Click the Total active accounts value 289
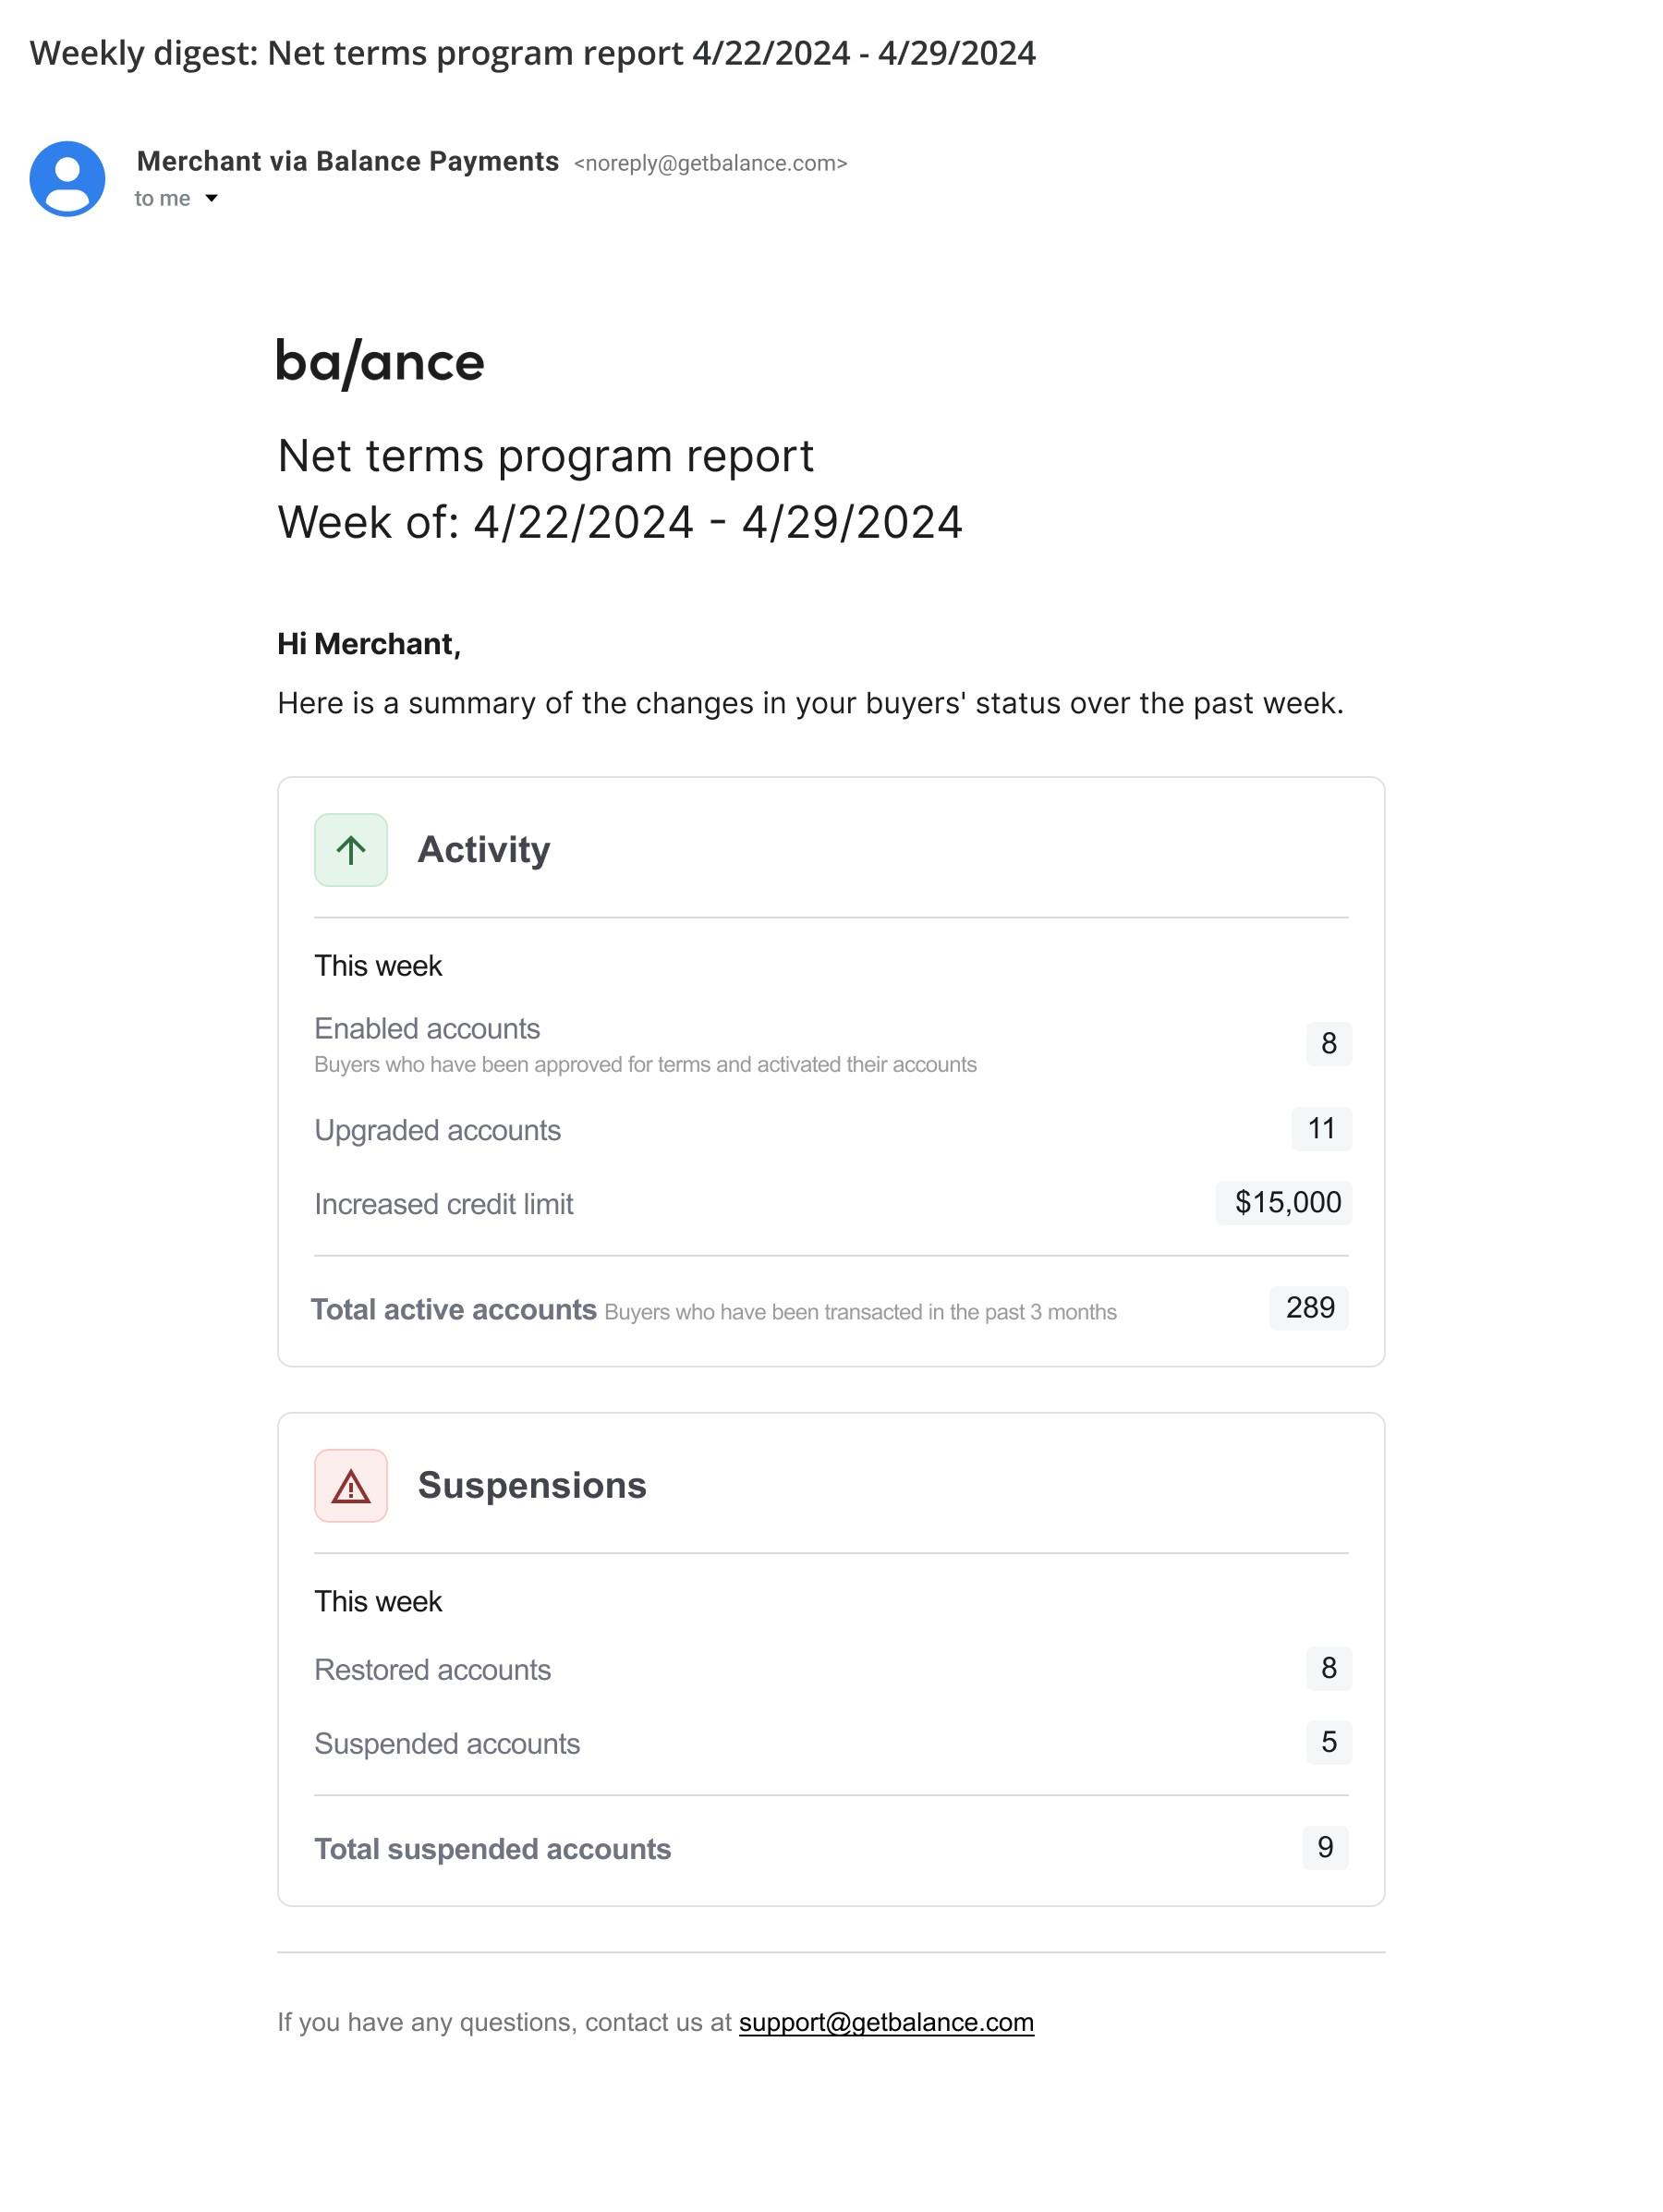1663x2212 pixels. tap(1309, 1308)
